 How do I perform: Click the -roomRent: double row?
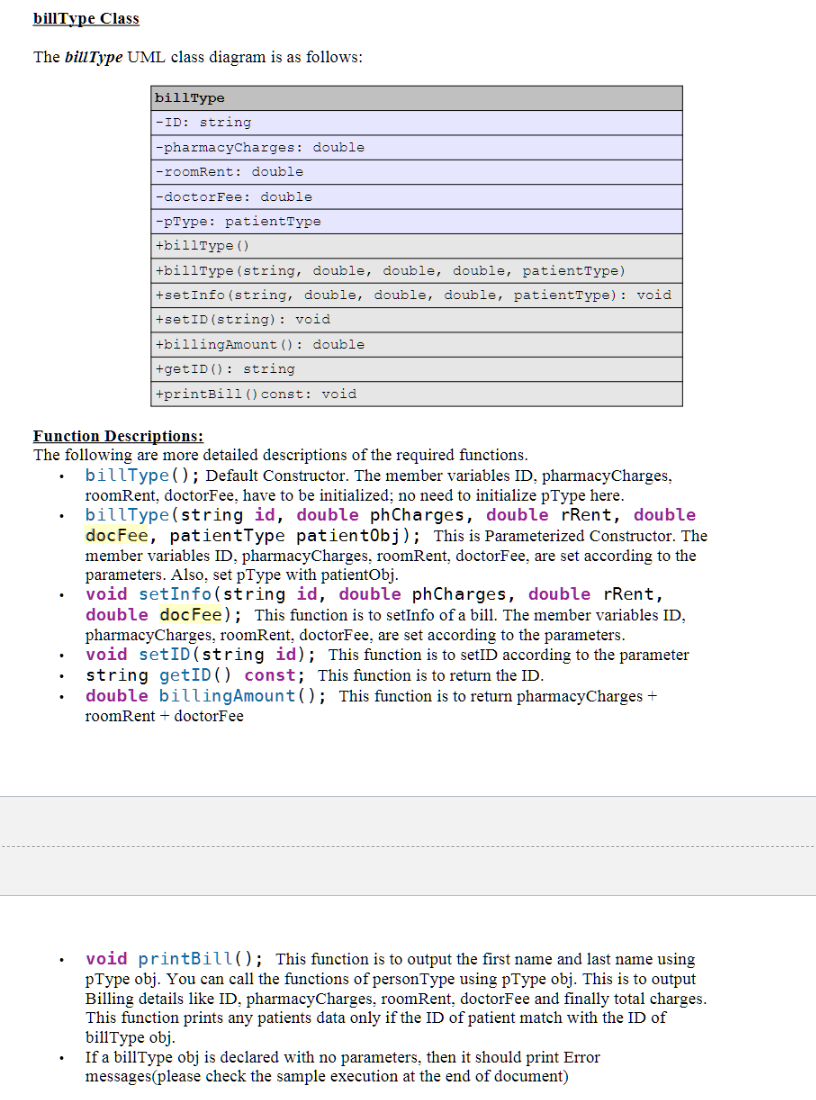[x=417, y=171]
